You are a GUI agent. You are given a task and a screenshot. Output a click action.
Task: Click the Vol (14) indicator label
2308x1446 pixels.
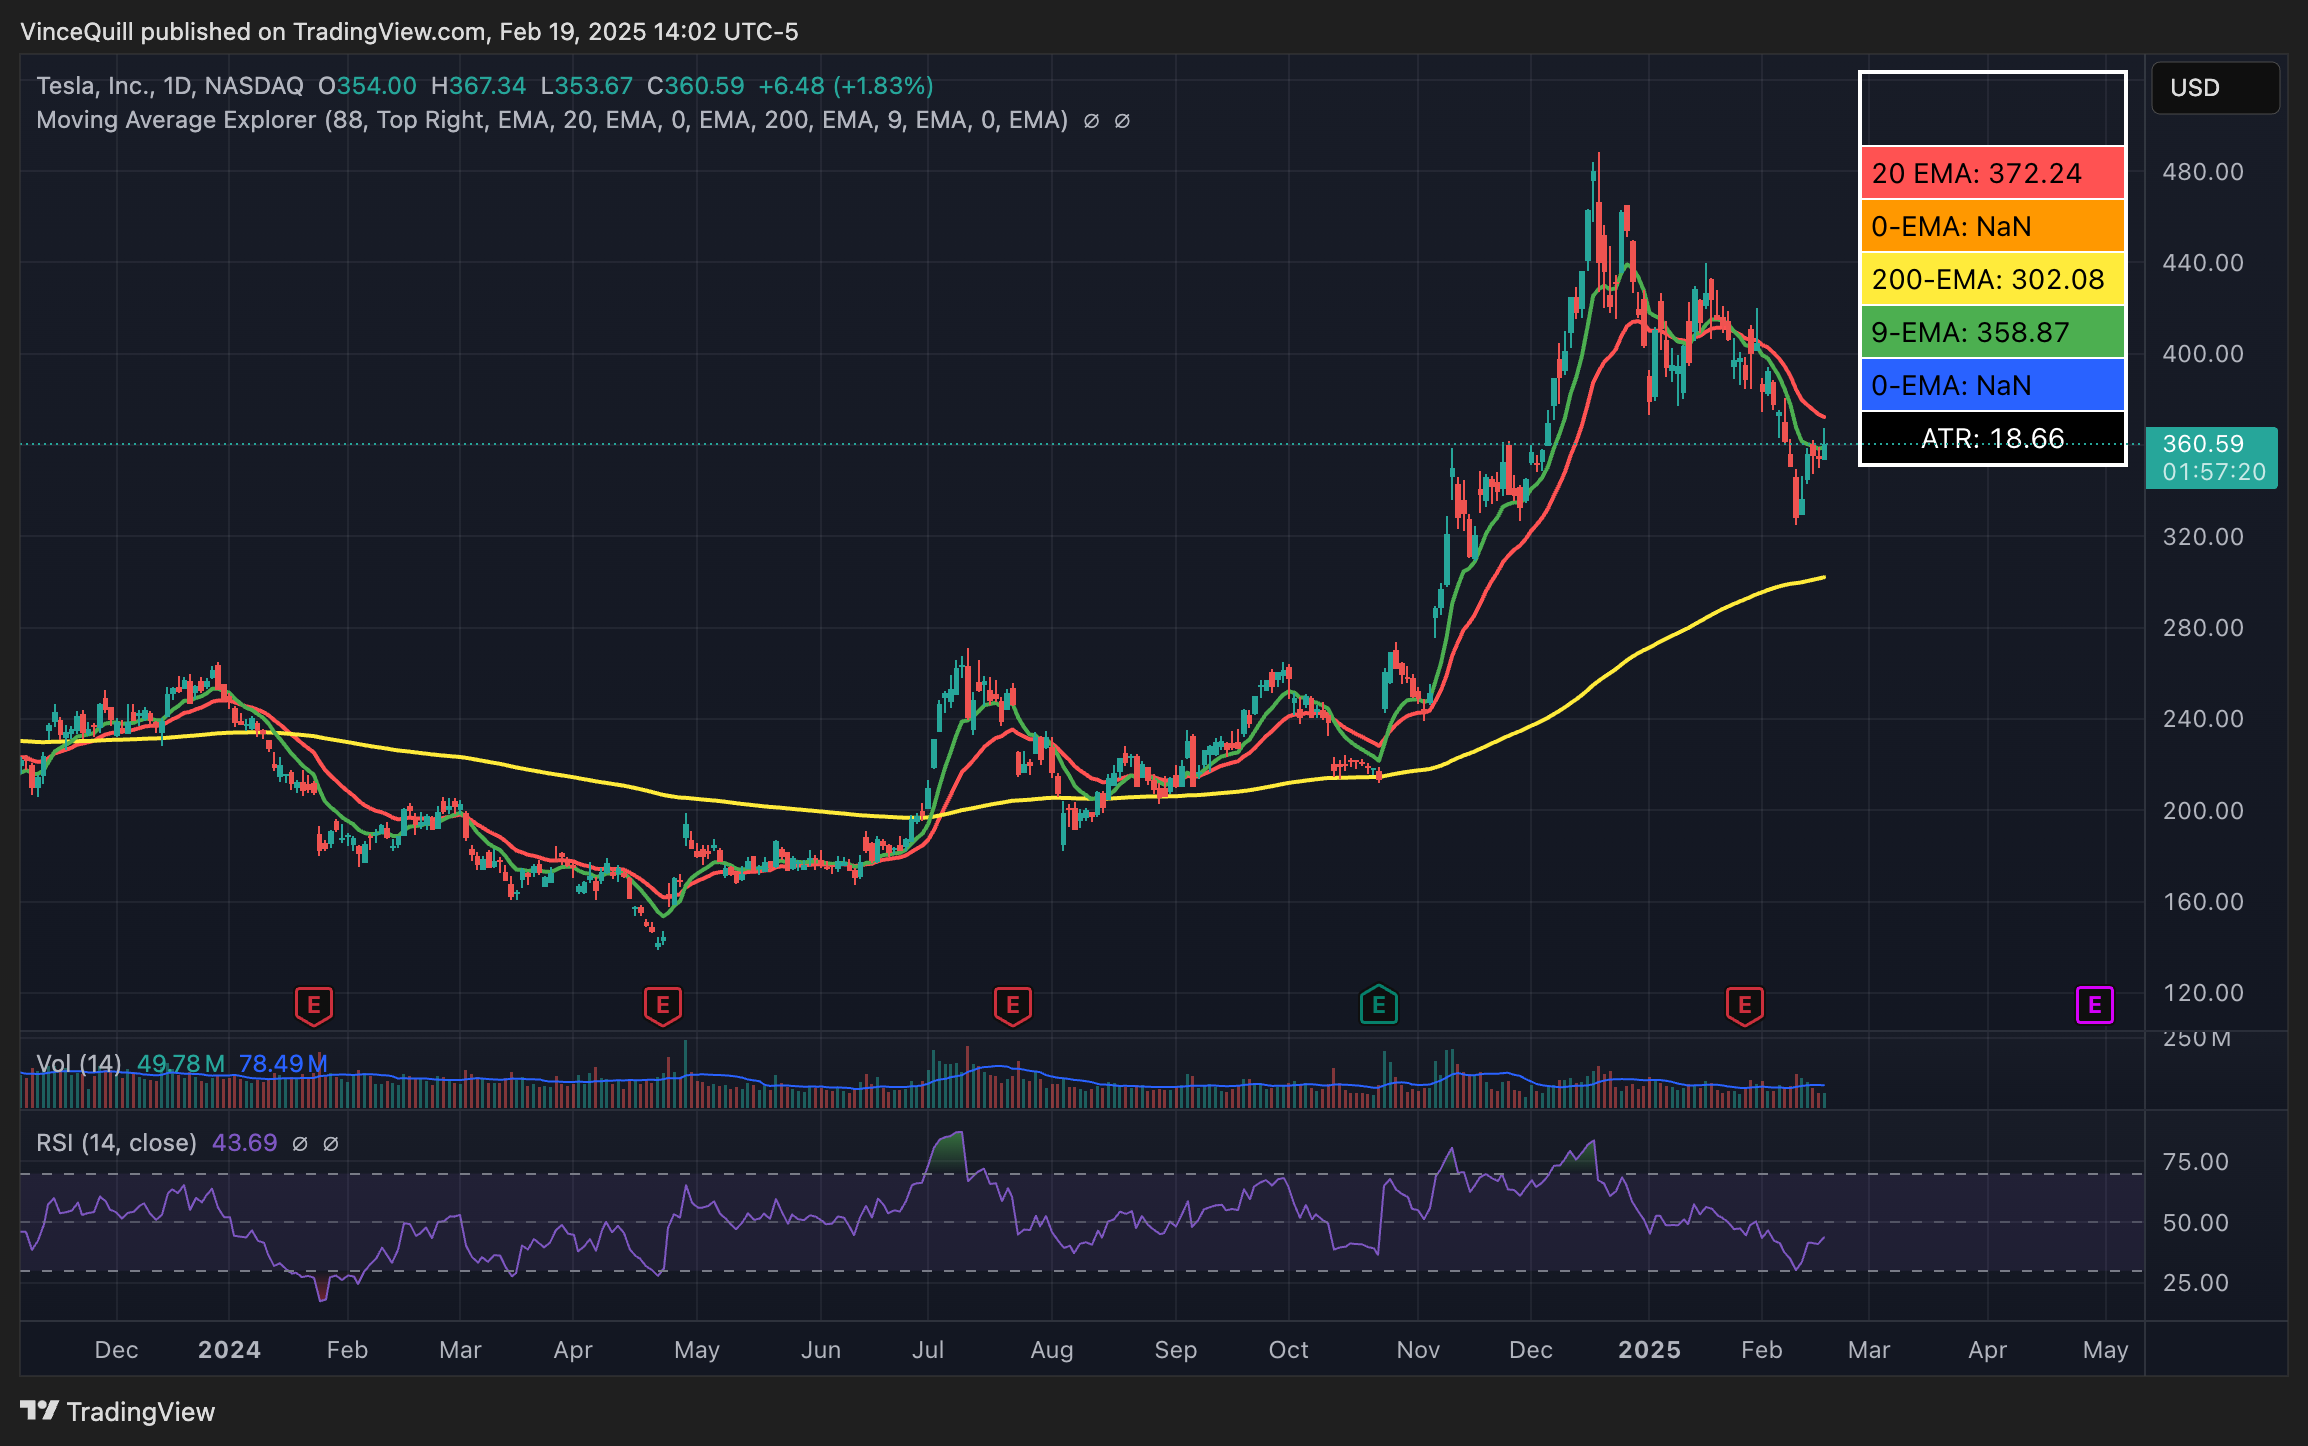coord(79,1063)
